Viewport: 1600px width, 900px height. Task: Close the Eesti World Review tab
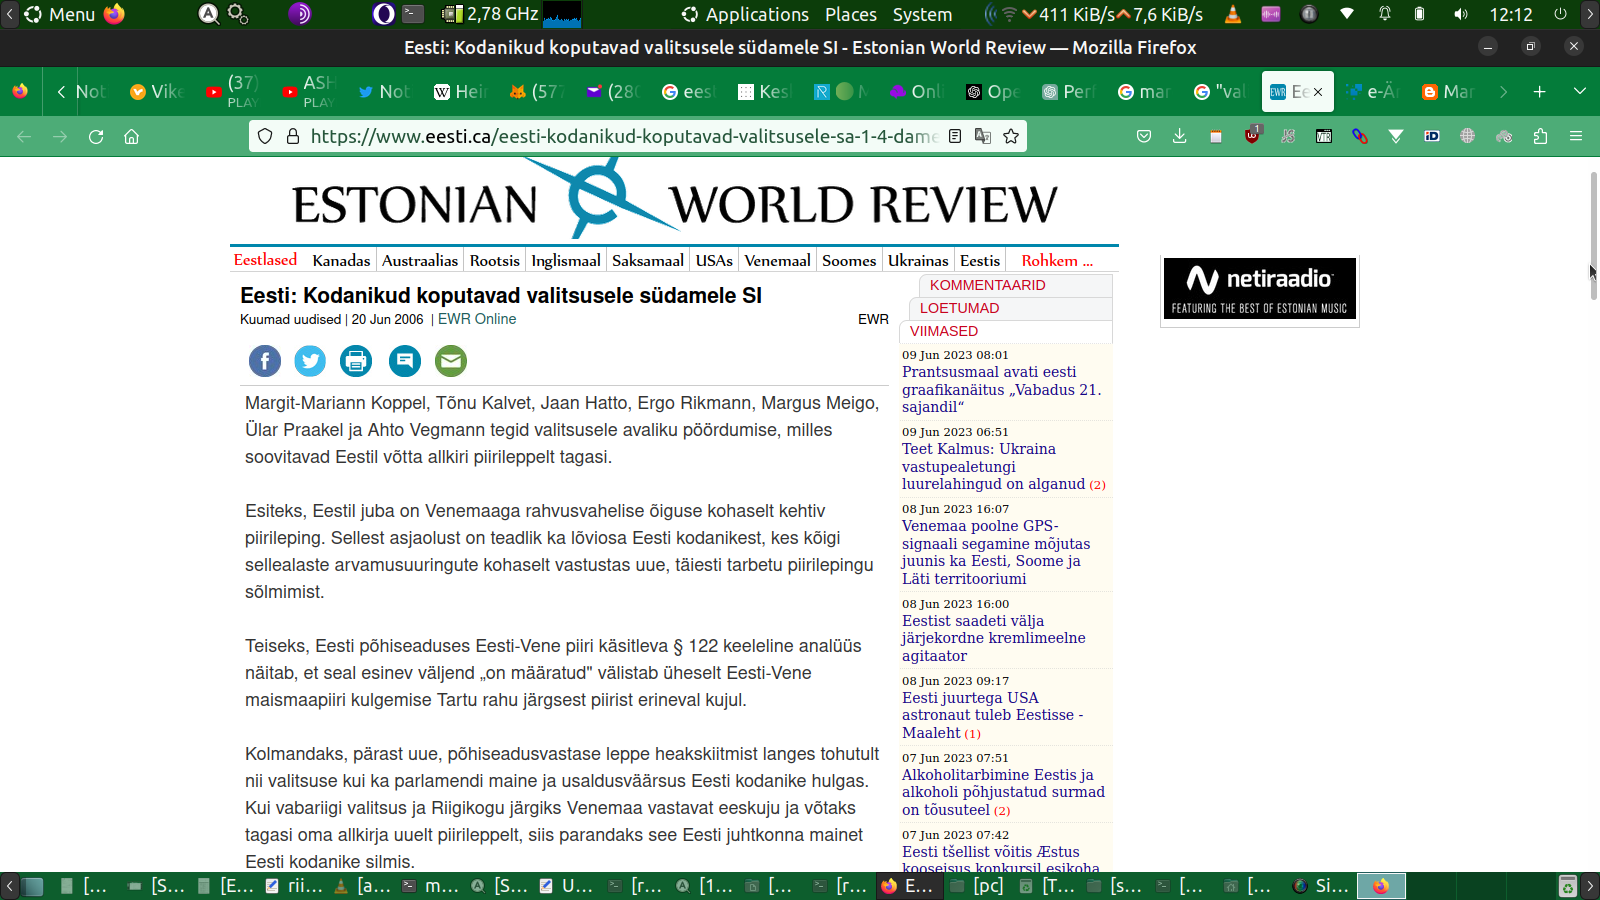click(1318, 92)
